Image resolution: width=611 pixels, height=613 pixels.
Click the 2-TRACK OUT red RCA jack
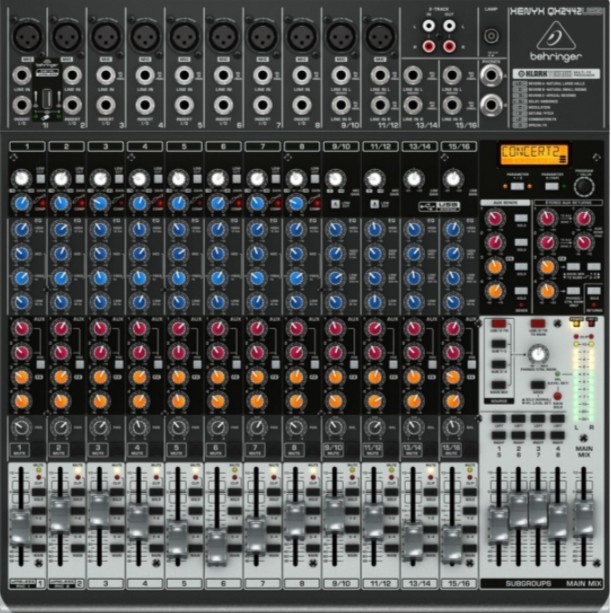pos(449,47)
